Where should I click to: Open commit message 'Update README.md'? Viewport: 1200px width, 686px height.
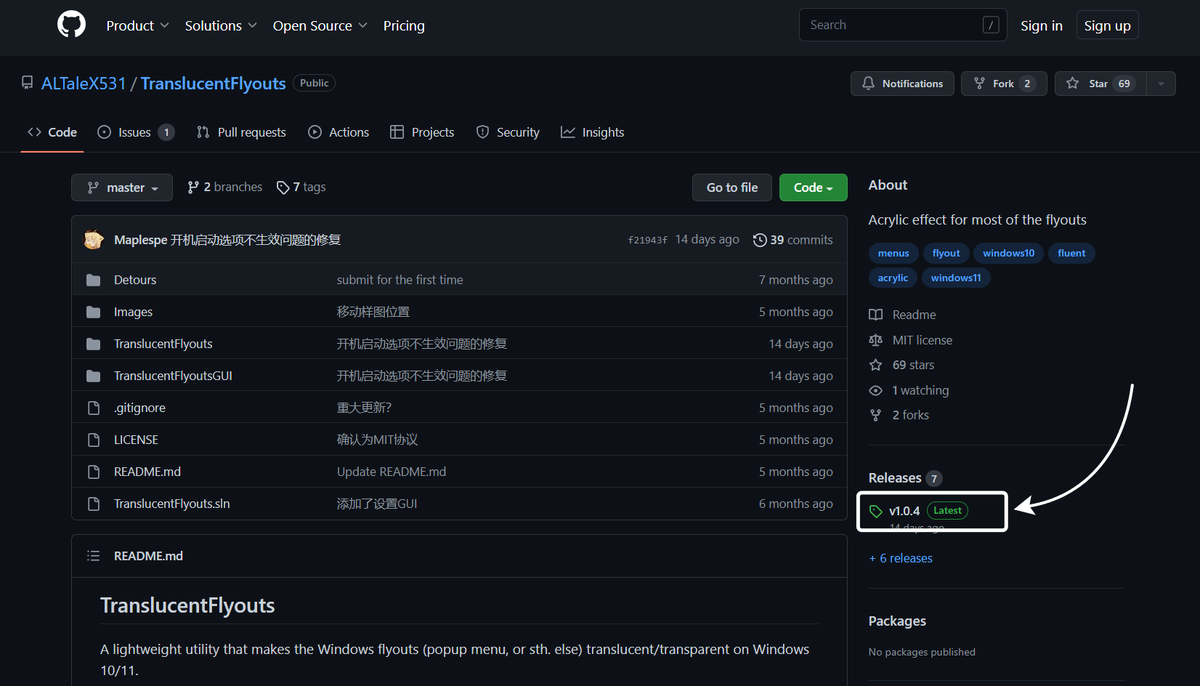click(x=391, y=472)
